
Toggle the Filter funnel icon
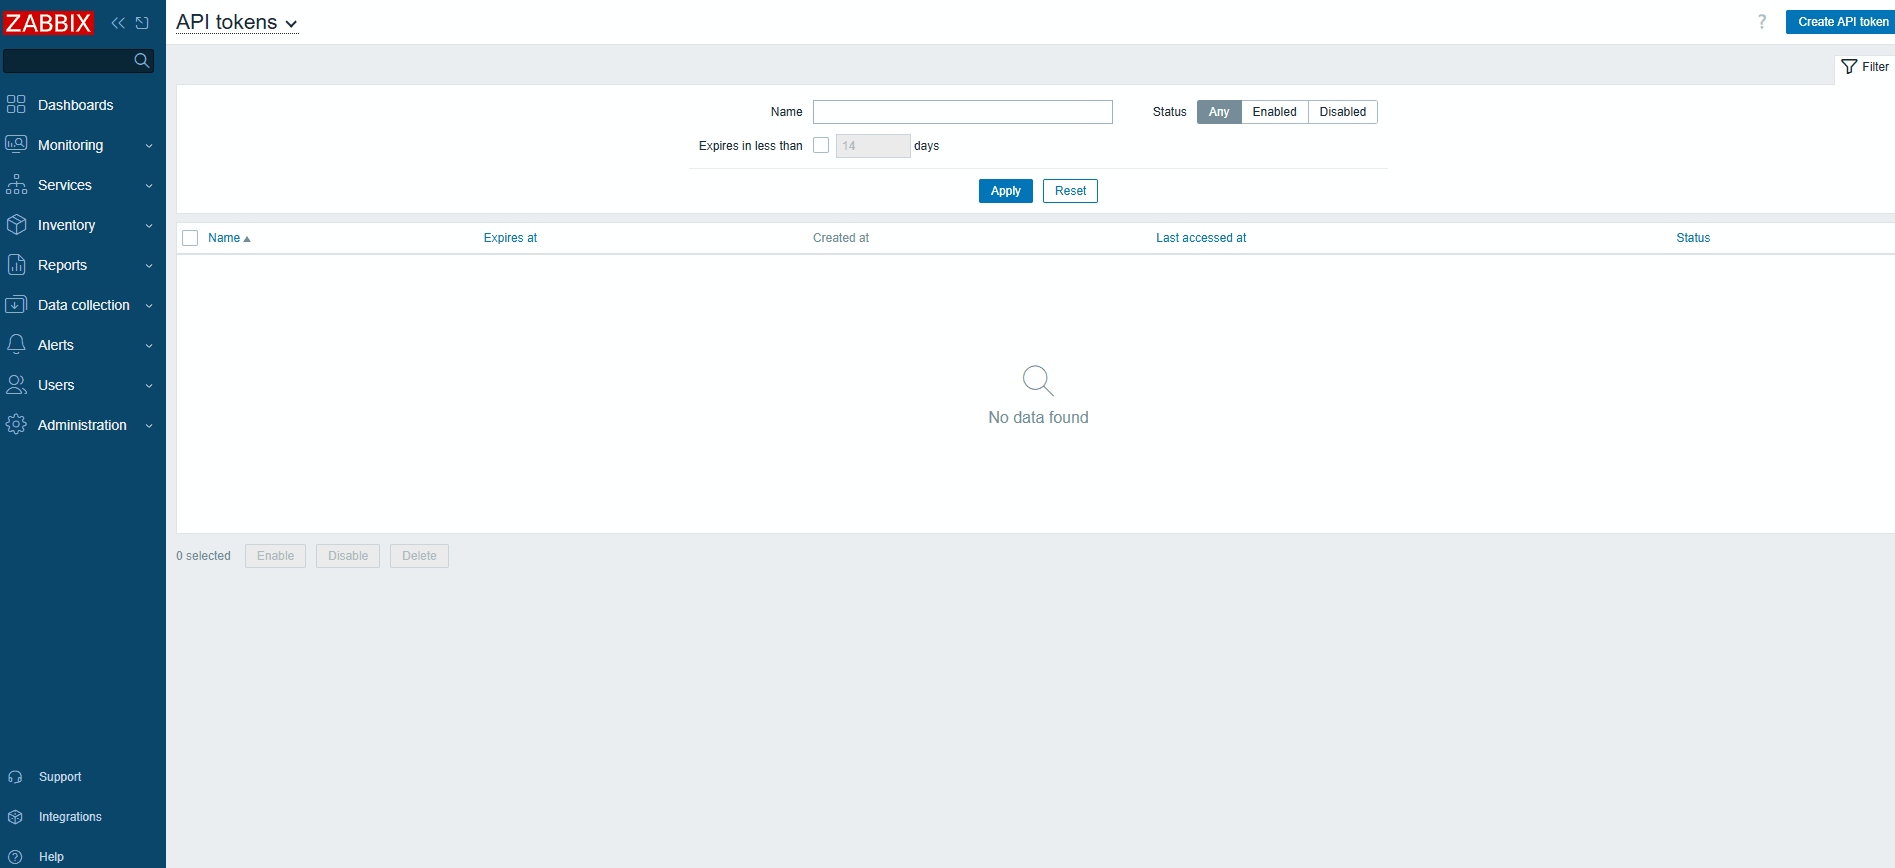tap(1849, 67)
